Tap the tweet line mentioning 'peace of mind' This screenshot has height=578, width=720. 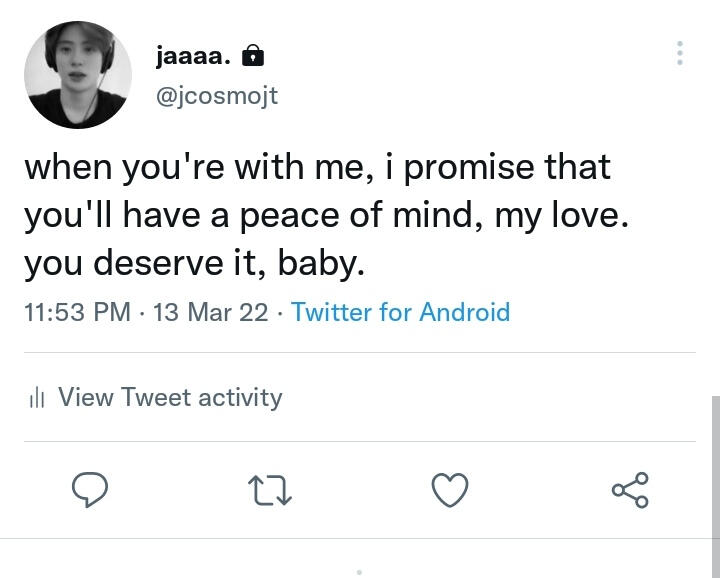(326, 214)
